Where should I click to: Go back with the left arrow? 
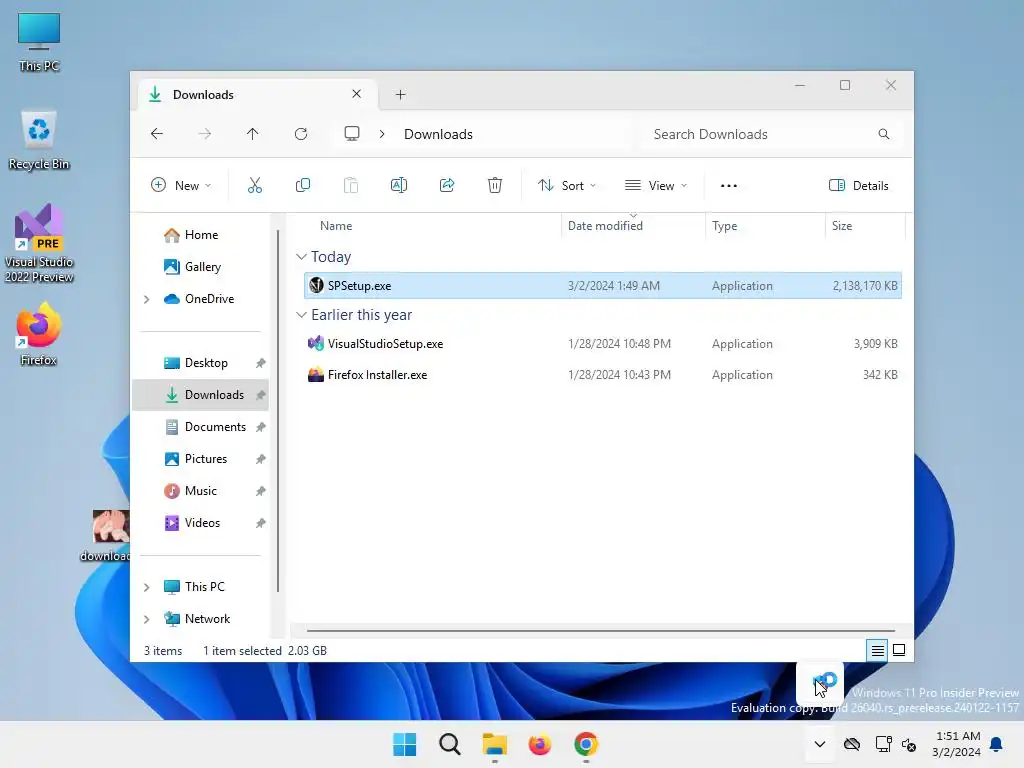157,134
